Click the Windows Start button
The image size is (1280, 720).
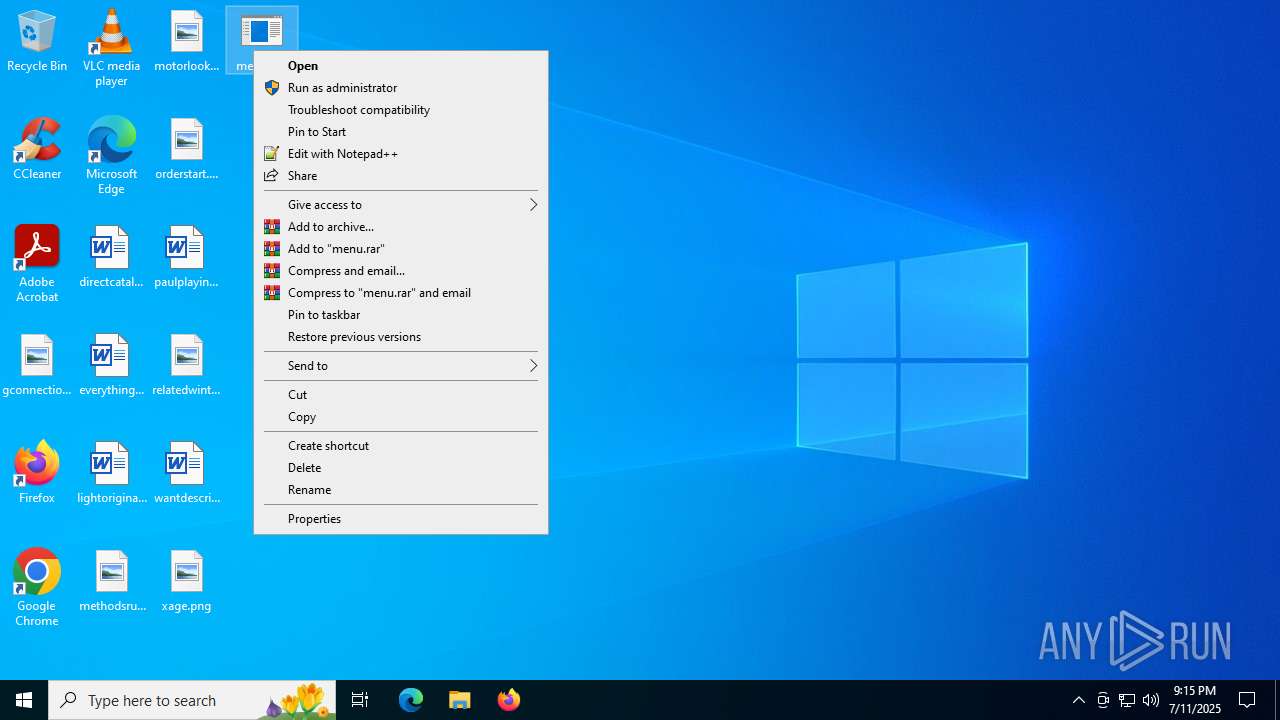point(24,700)
